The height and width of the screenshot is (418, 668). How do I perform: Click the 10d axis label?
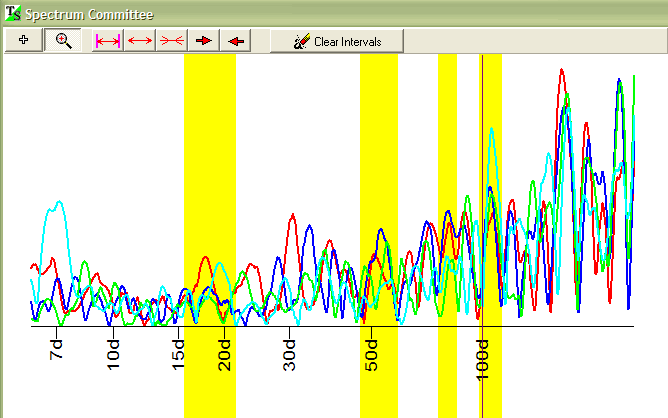click(113, 355)
